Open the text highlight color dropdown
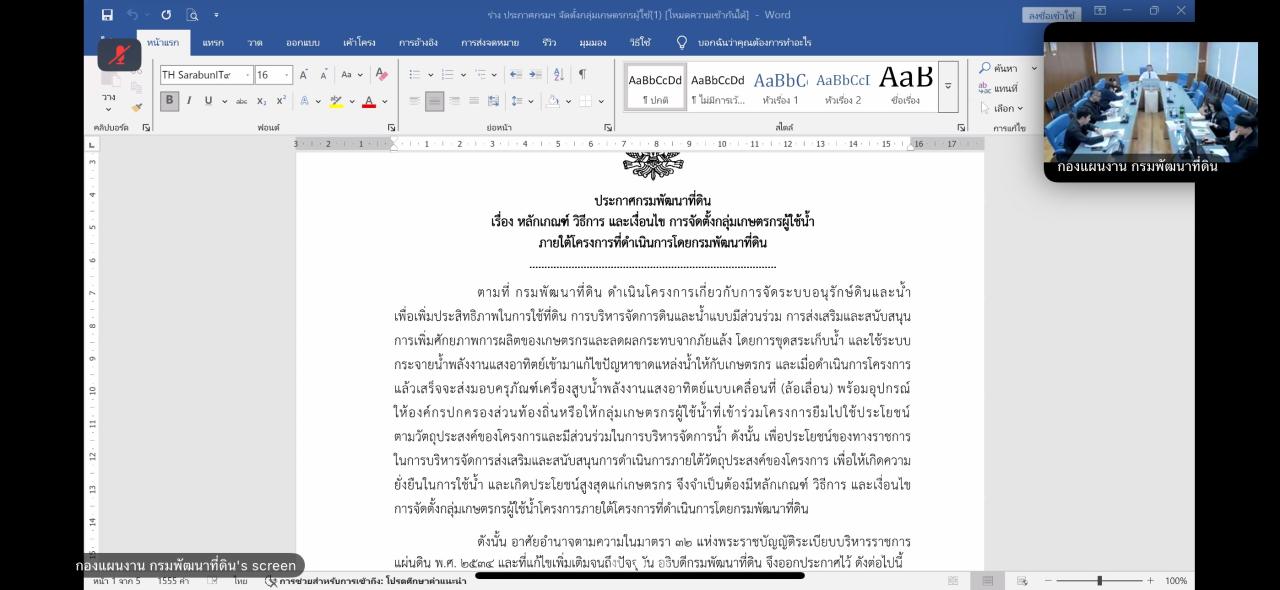1280x590 pixels. [x=351, y=101]
